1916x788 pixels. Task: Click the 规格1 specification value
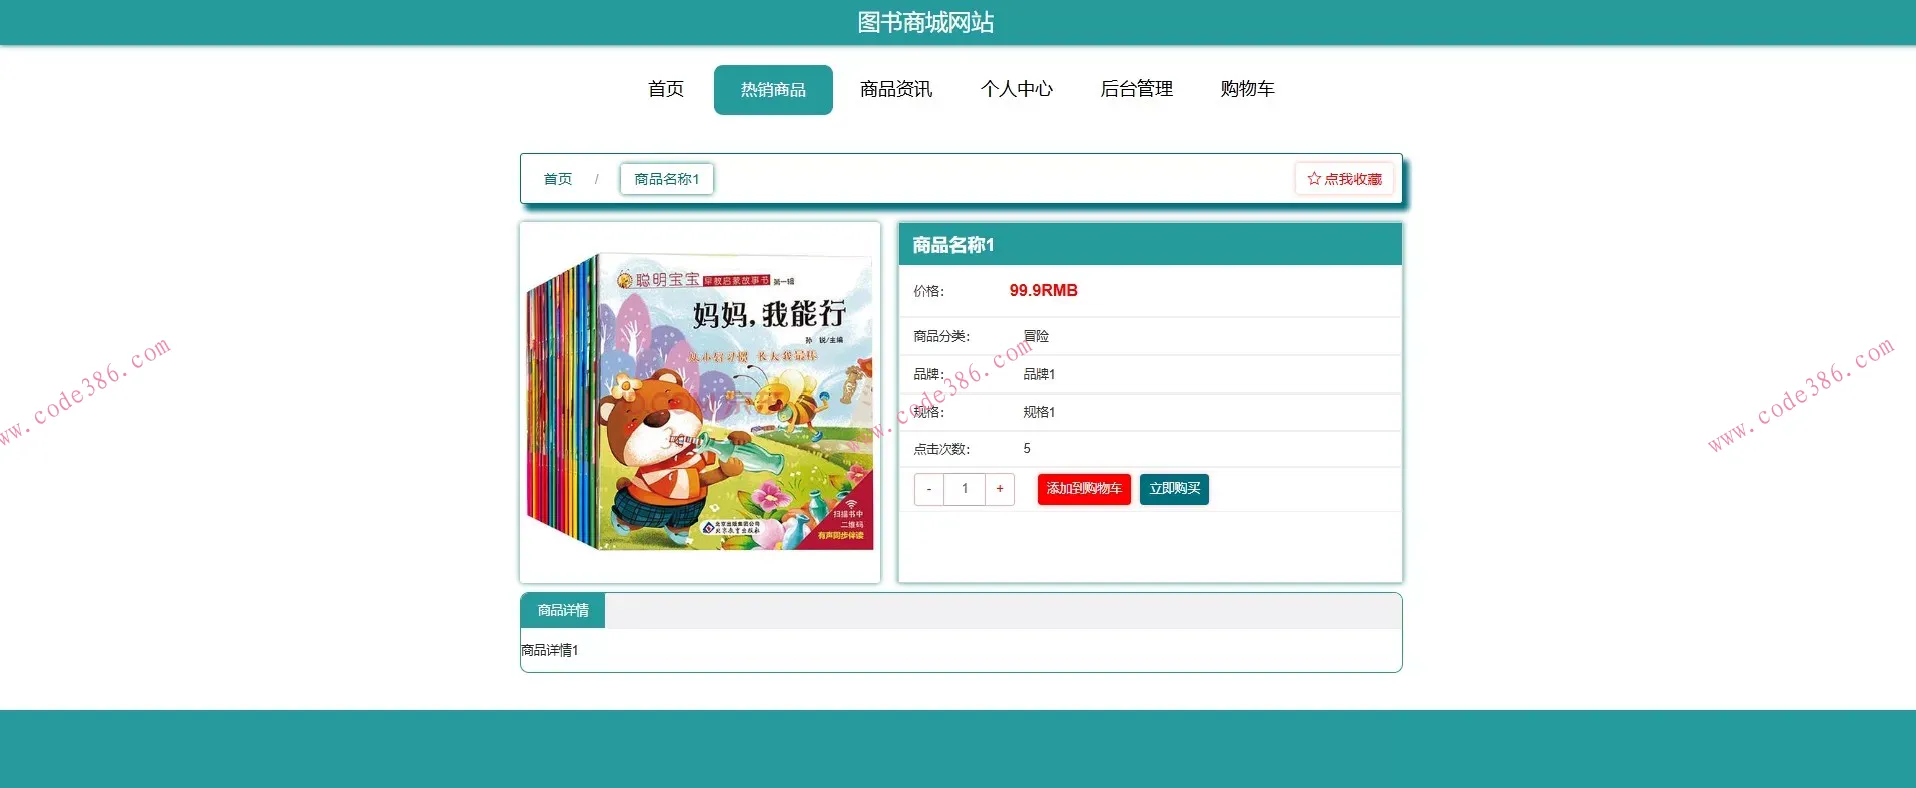1039,412
